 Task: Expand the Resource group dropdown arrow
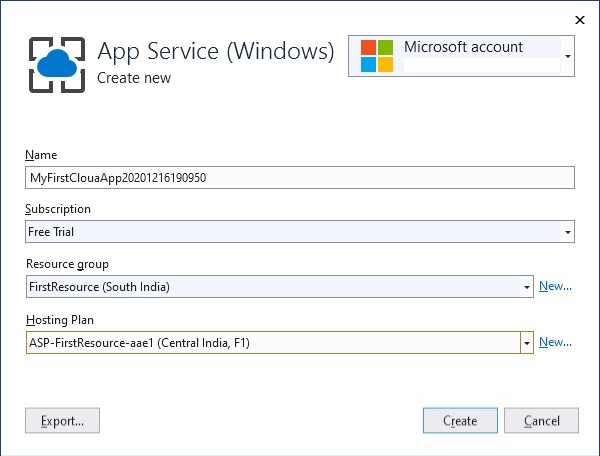[x=527, y=287]
